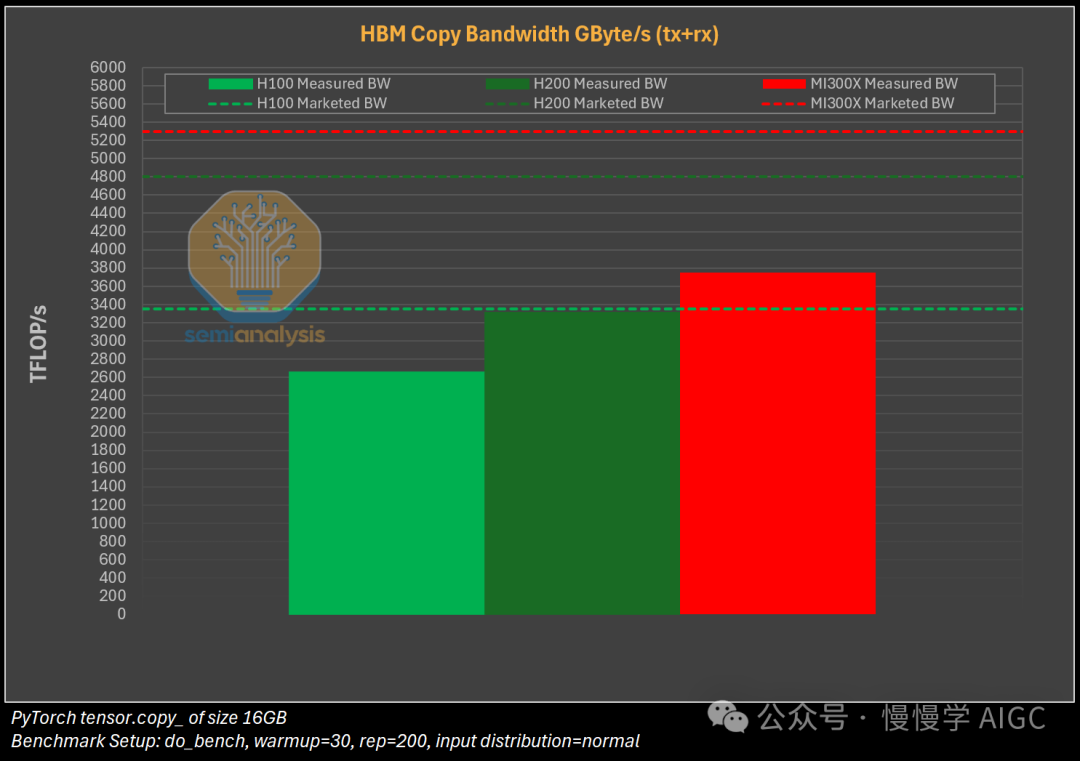Click the 4800 axis label
Viewport: 1080px width, 761px height.
[x=108, y=176]
